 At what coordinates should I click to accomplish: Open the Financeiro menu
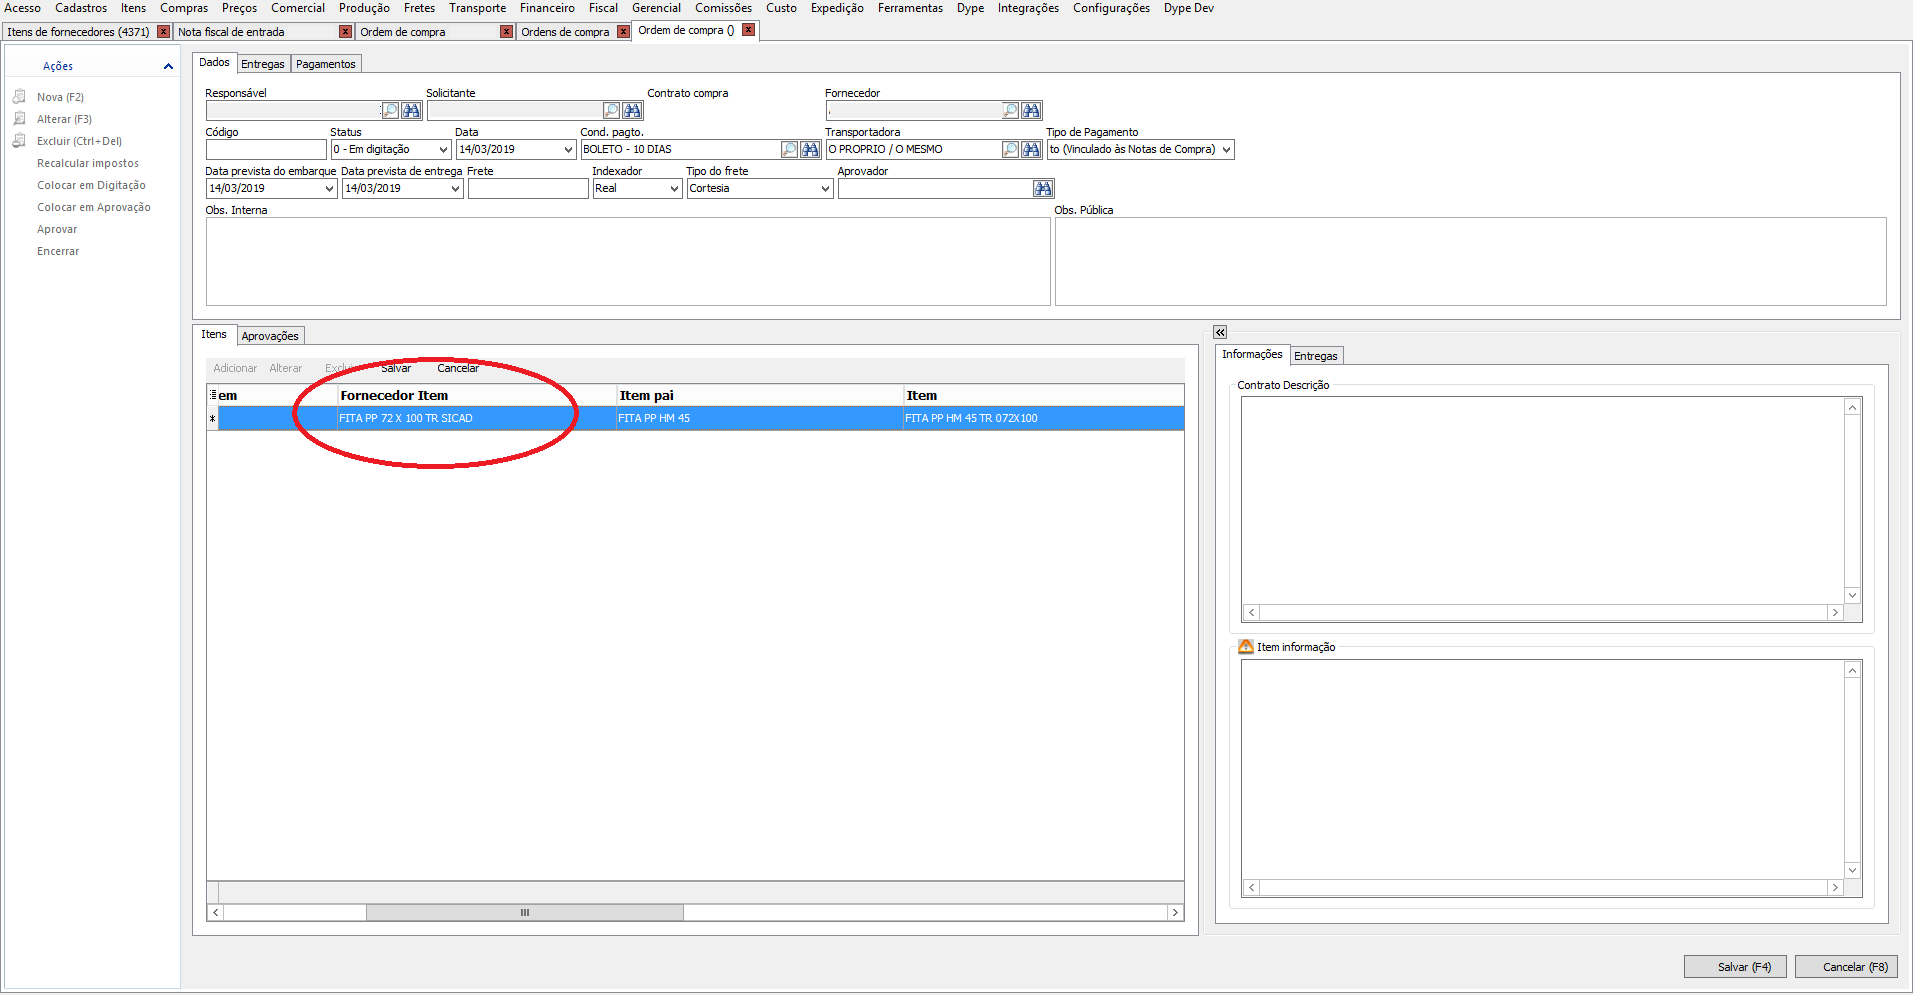(x=547, y=8)
